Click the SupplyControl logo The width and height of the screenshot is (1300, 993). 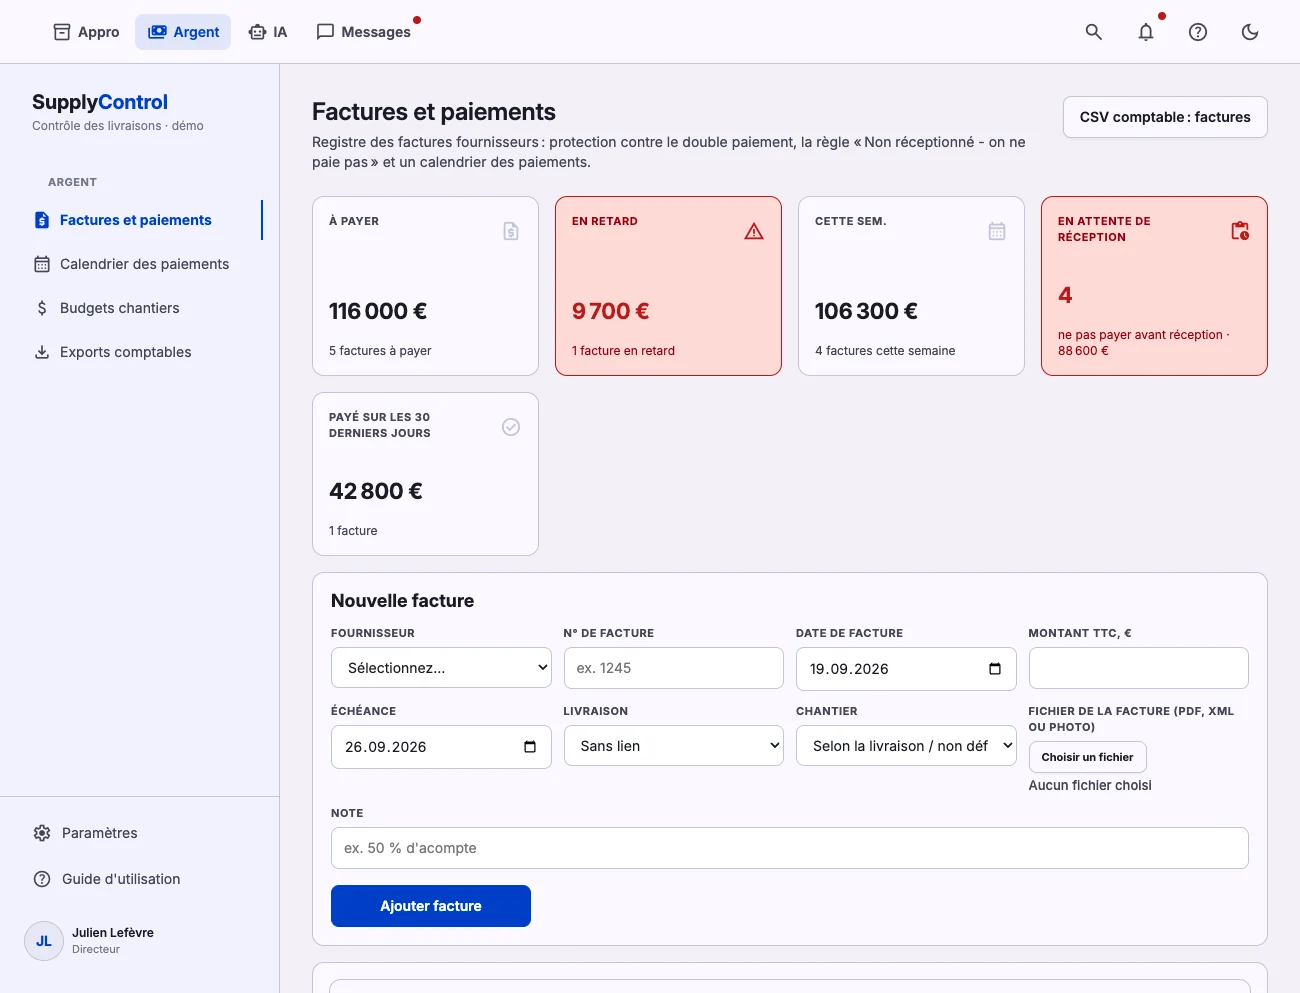(100, 102)
